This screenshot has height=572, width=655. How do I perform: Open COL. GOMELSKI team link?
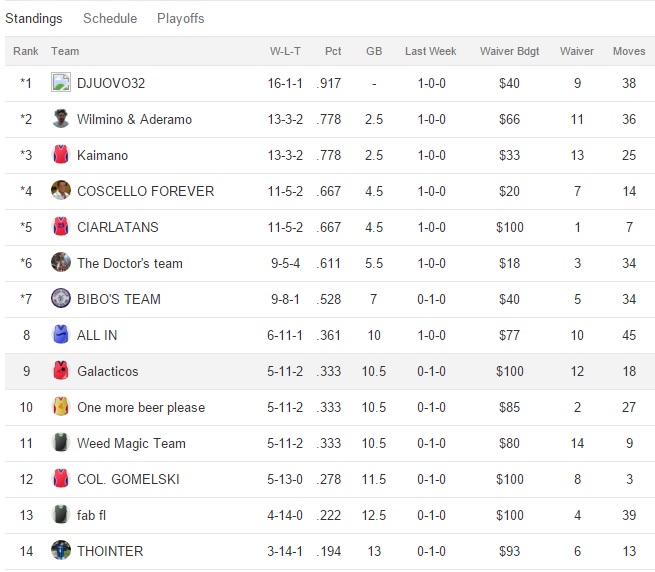[x=128, y=479]
